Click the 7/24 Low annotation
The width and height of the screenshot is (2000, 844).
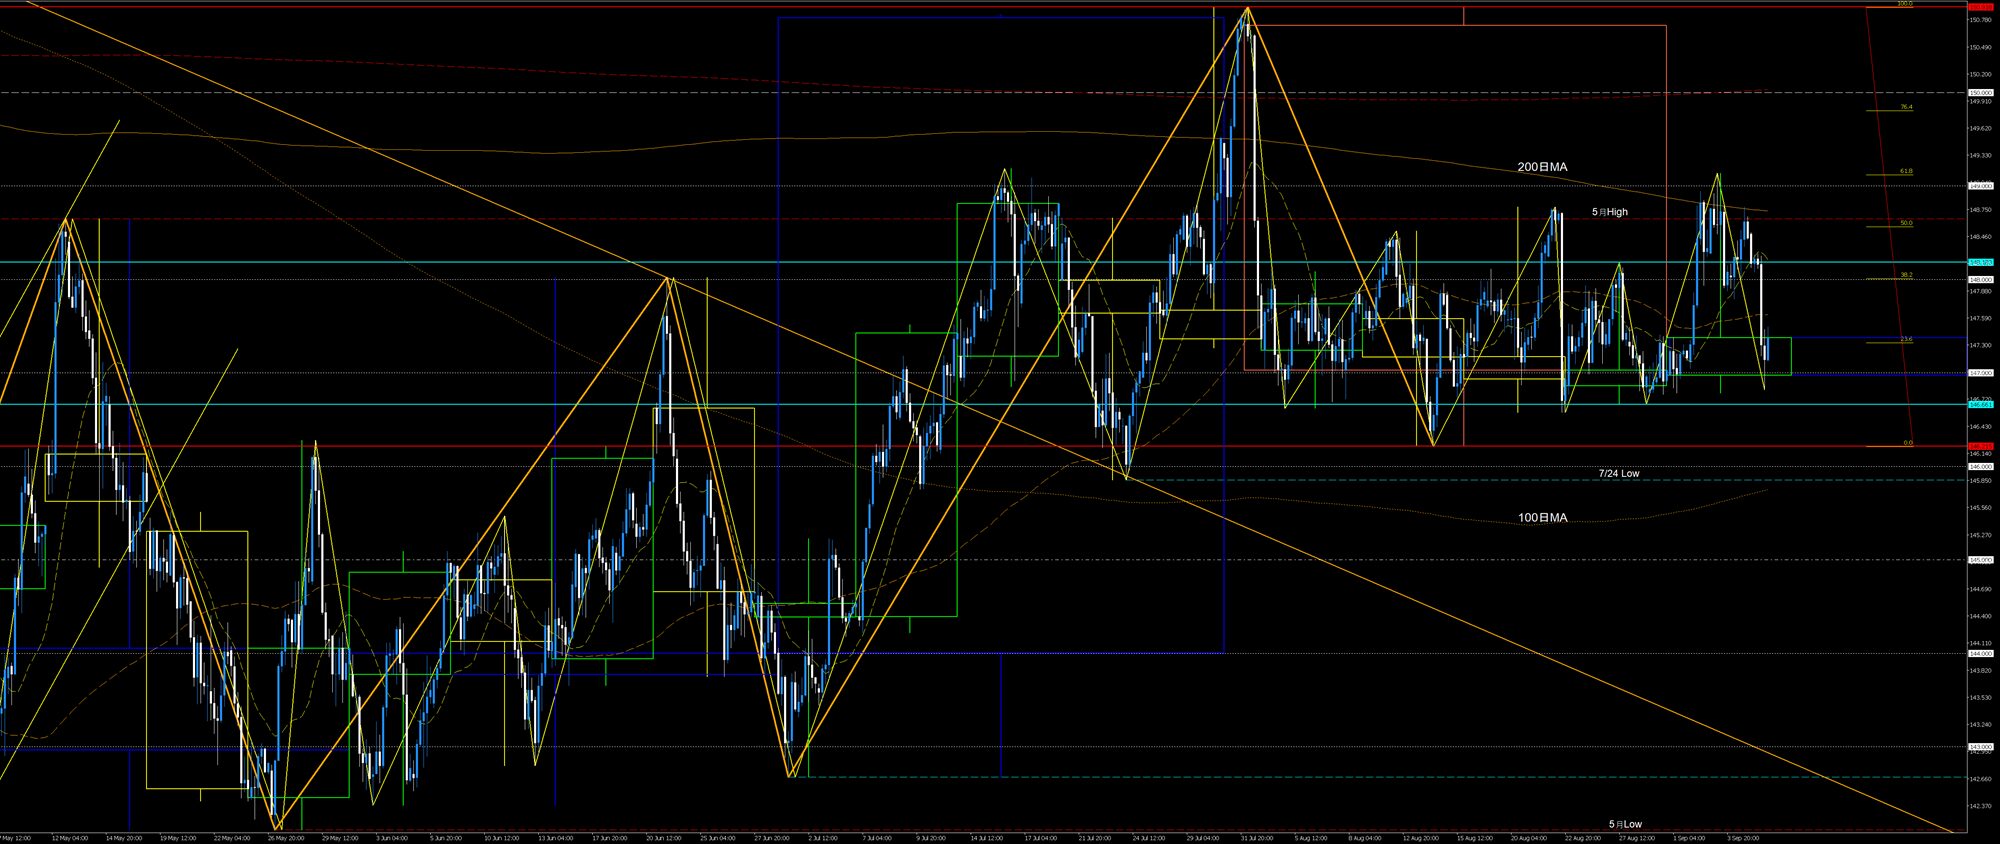pos(1619,473)
